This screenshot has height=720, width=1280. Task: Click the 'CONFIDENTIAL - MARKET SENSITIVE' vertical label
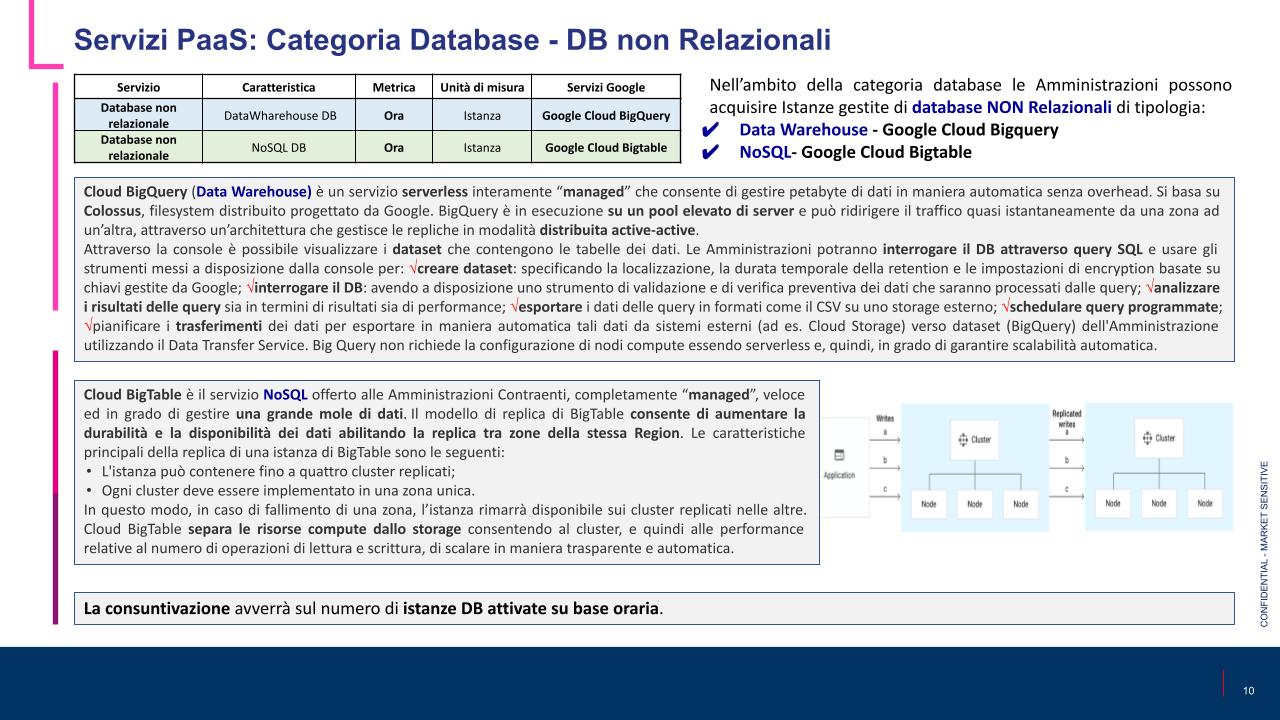[x=1264, y=542]
